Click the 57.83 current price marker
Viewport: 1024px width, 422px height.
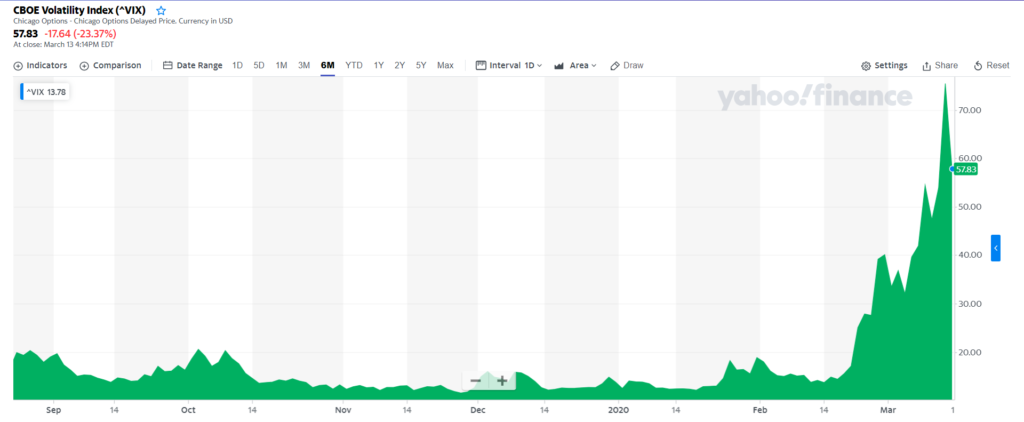click(x=965, y=169)
